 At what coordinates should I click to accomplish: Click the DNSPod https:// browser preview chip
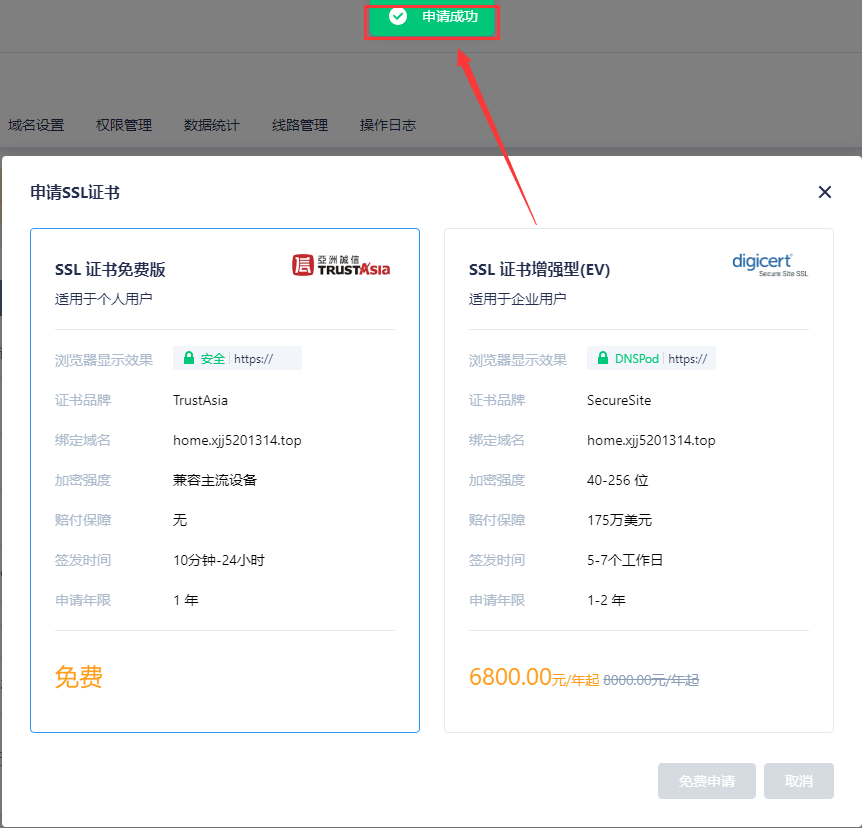click(x=651, y=357)
